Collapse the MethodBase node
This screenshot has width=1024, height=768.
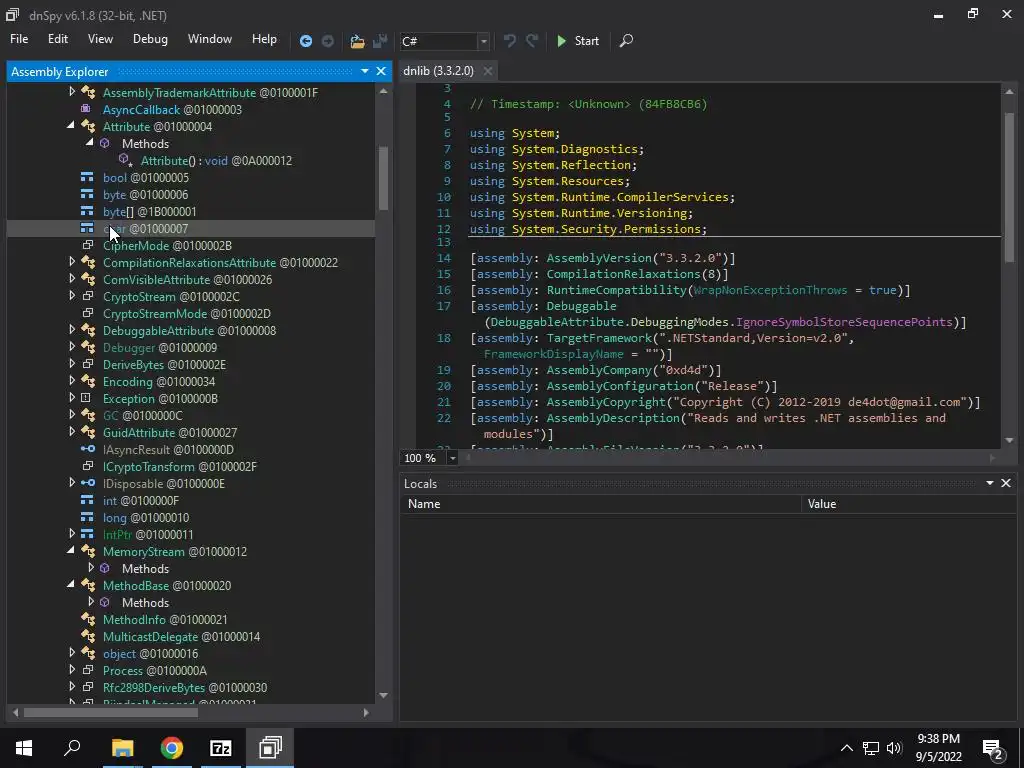click(x=71, y=584)
